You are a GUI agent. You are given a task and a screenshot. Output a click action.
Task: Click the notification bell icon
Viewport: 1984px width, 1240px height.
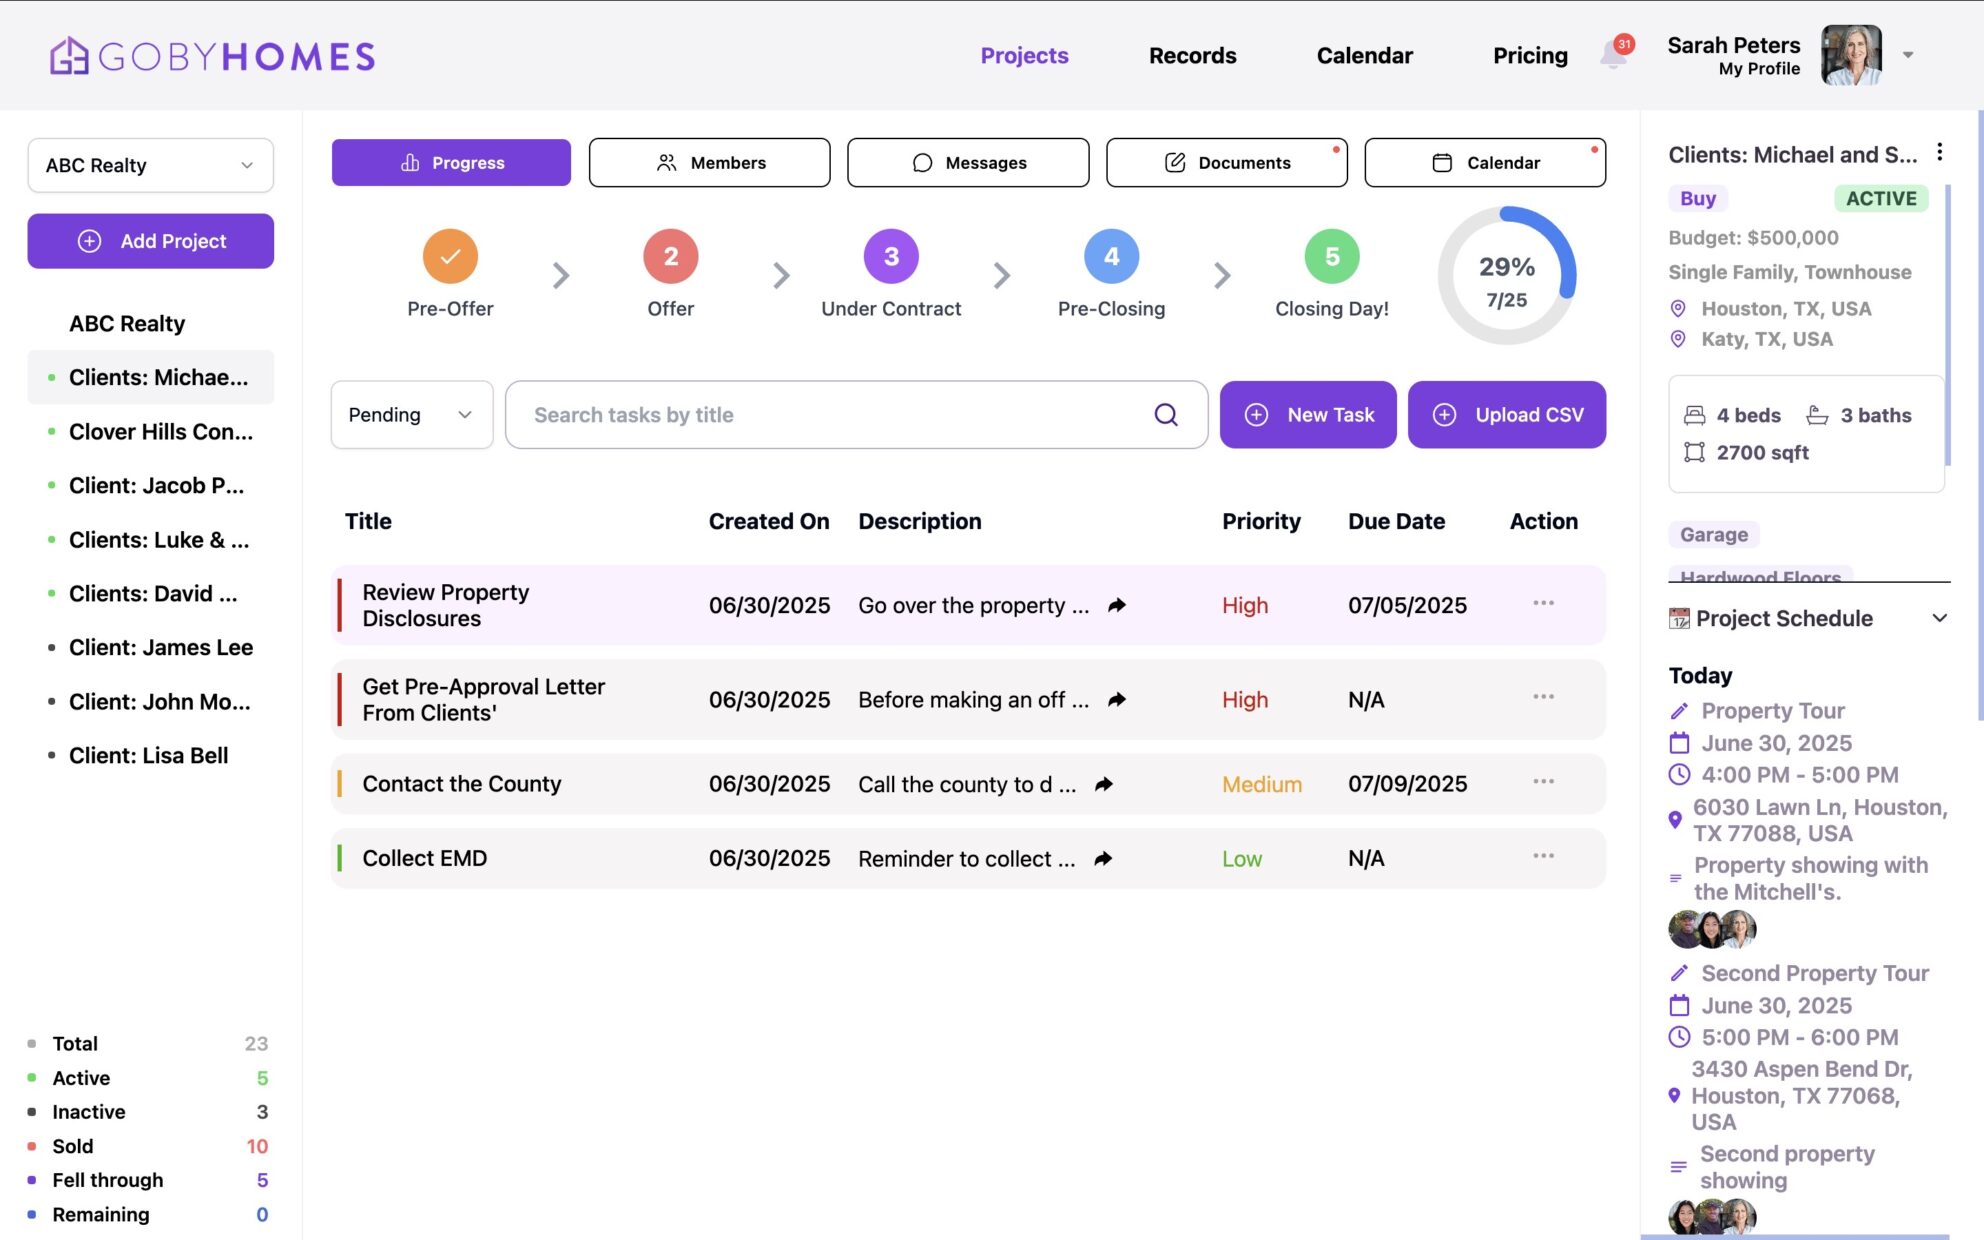[1613, 54]
